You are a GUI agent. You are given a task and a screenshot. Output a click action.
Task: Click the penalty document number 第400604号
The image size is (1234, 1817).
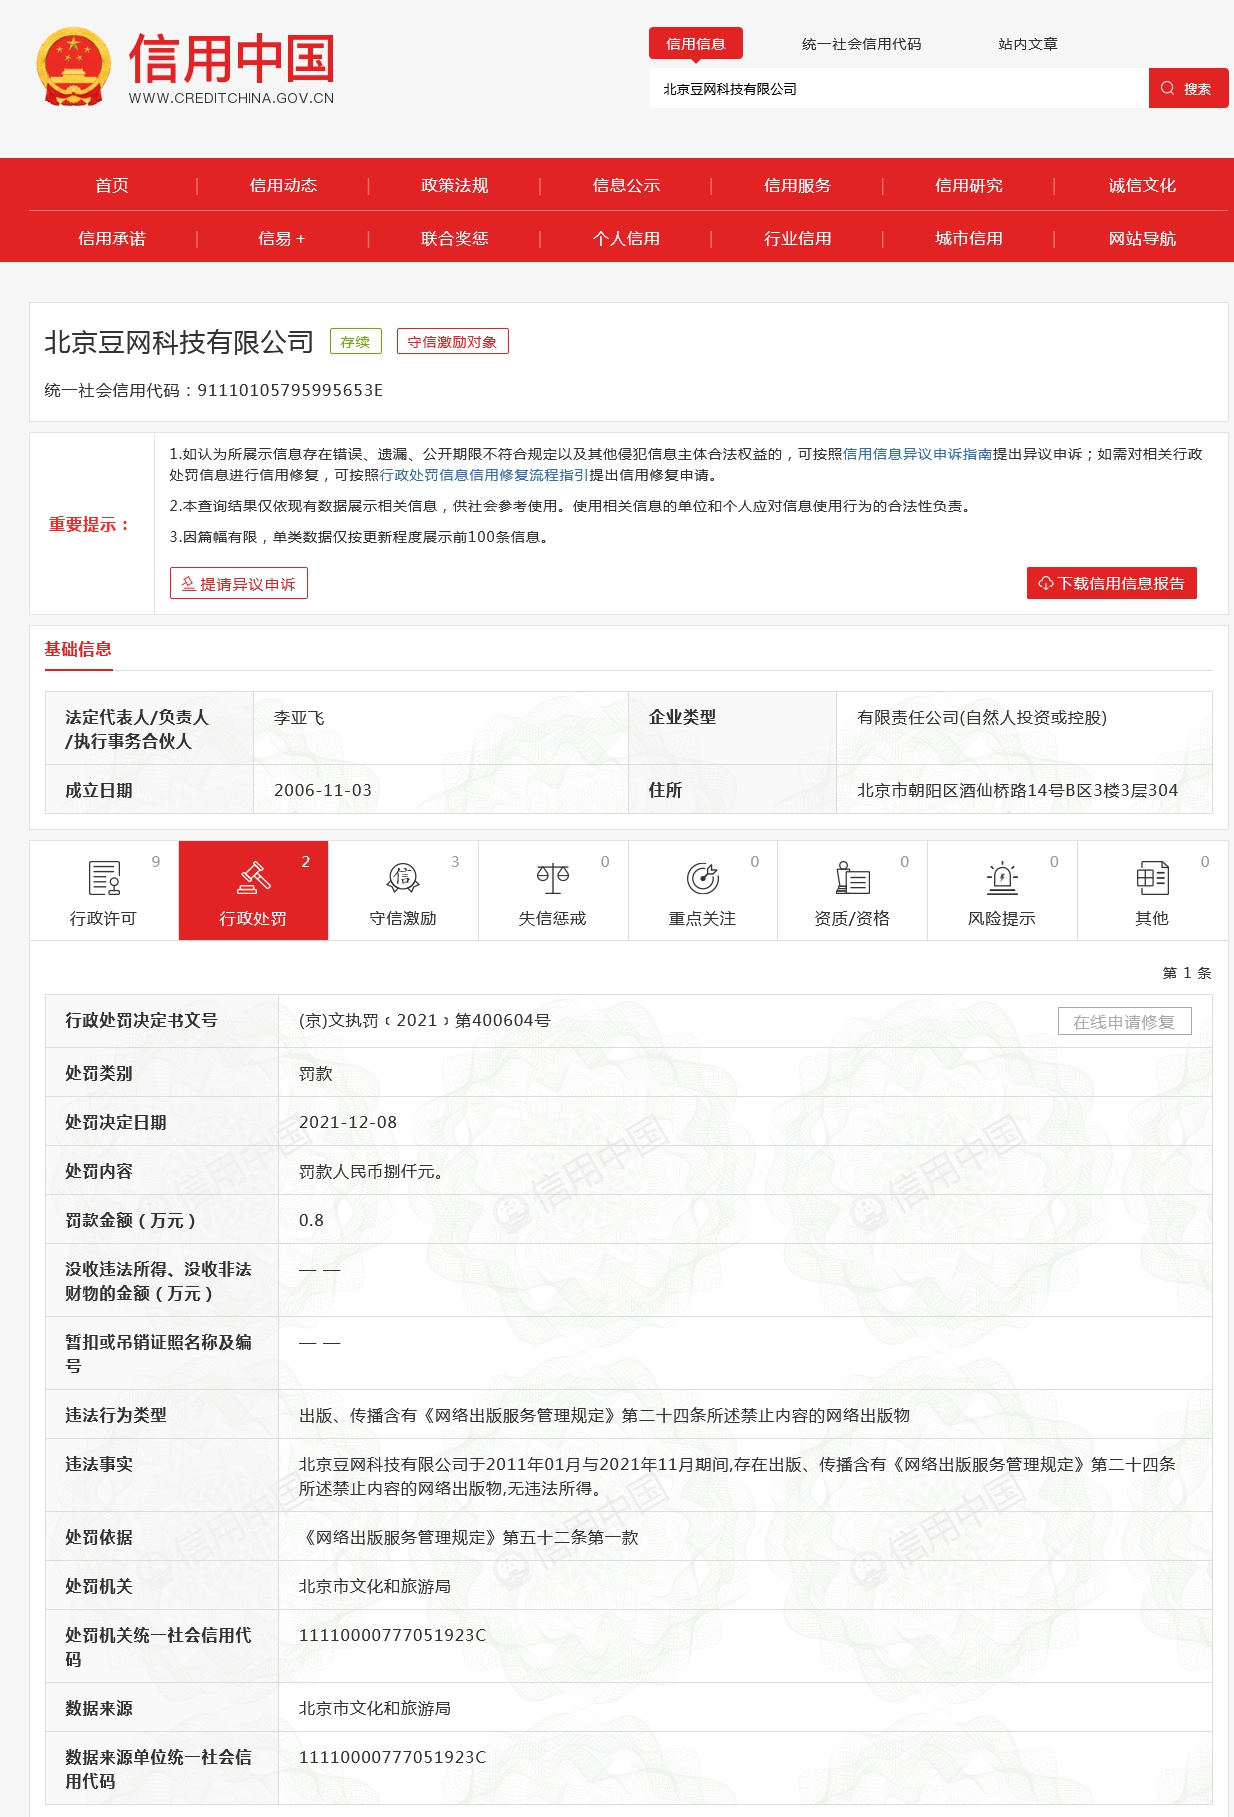(x=503, y=1020)
